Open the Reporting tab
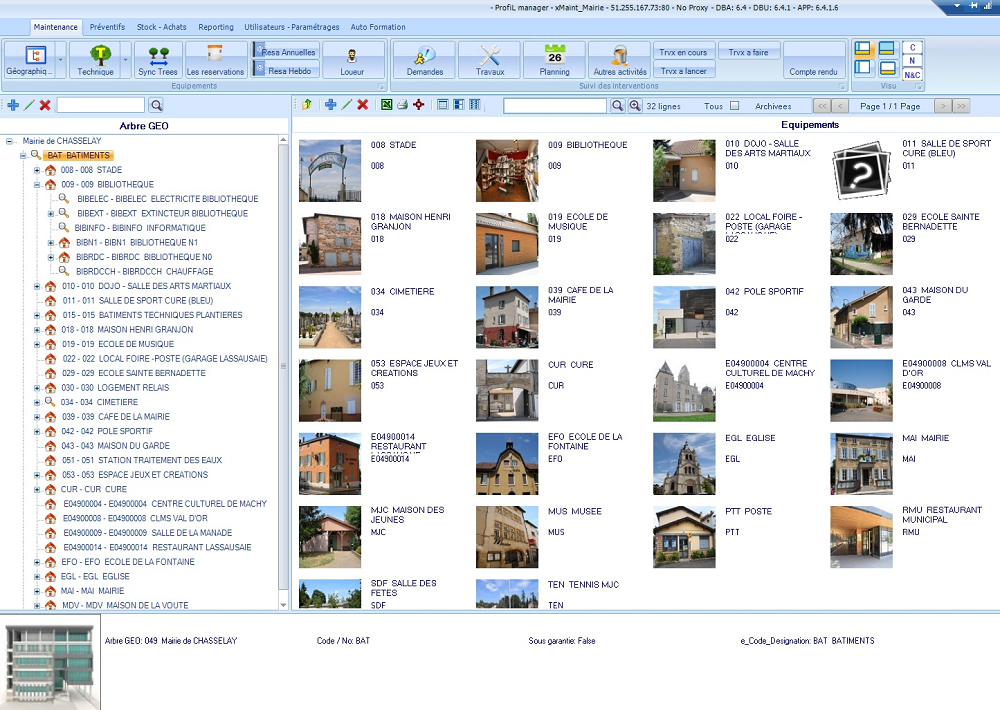Image resolution: width=1000 pixels, height=710 pixels. click(x=216, y=27)
